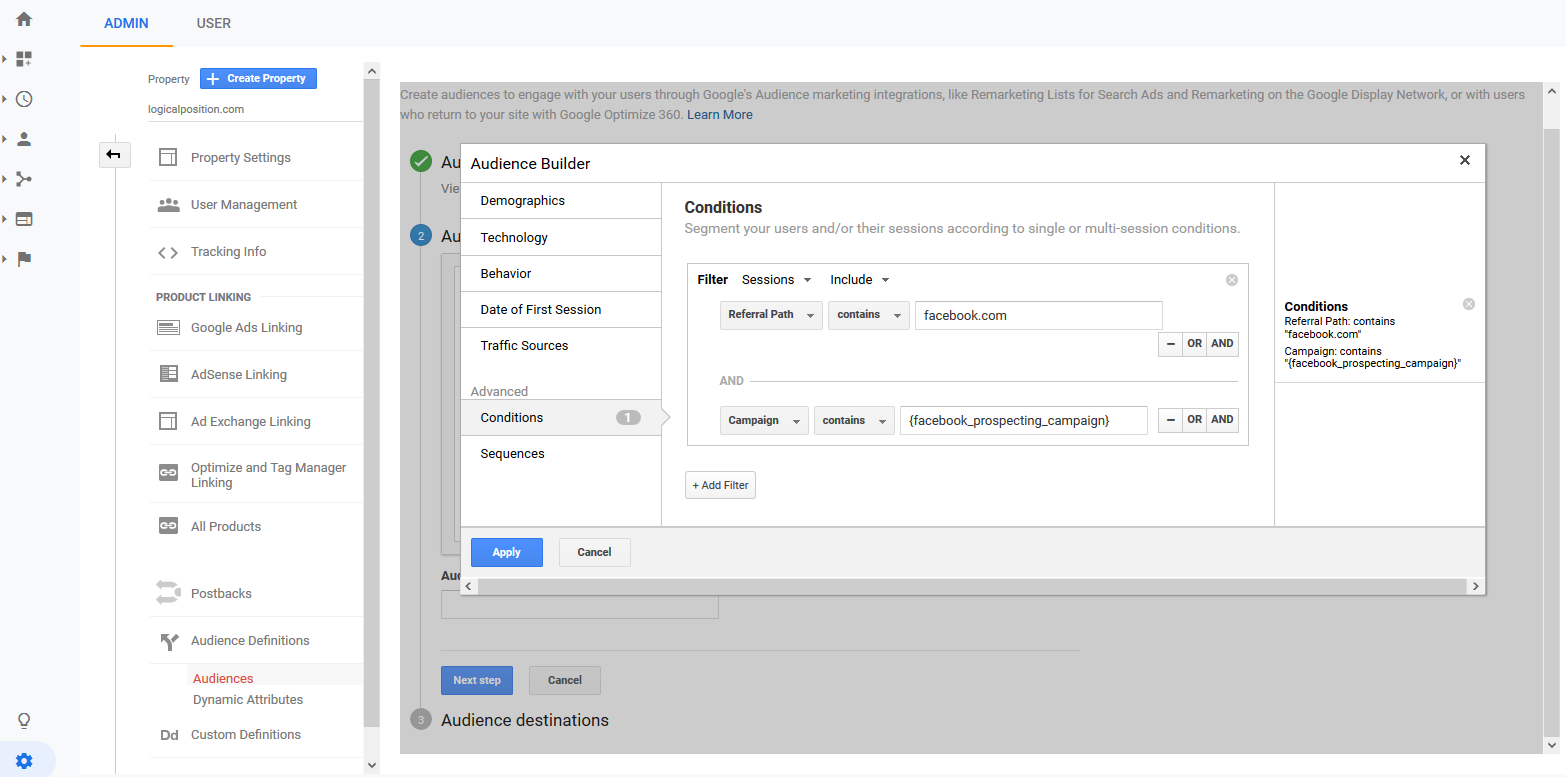Viewport: 1566px width, 777px height.
Task: Cancel the Audience Builder dialog
Action: click(594, 552)
